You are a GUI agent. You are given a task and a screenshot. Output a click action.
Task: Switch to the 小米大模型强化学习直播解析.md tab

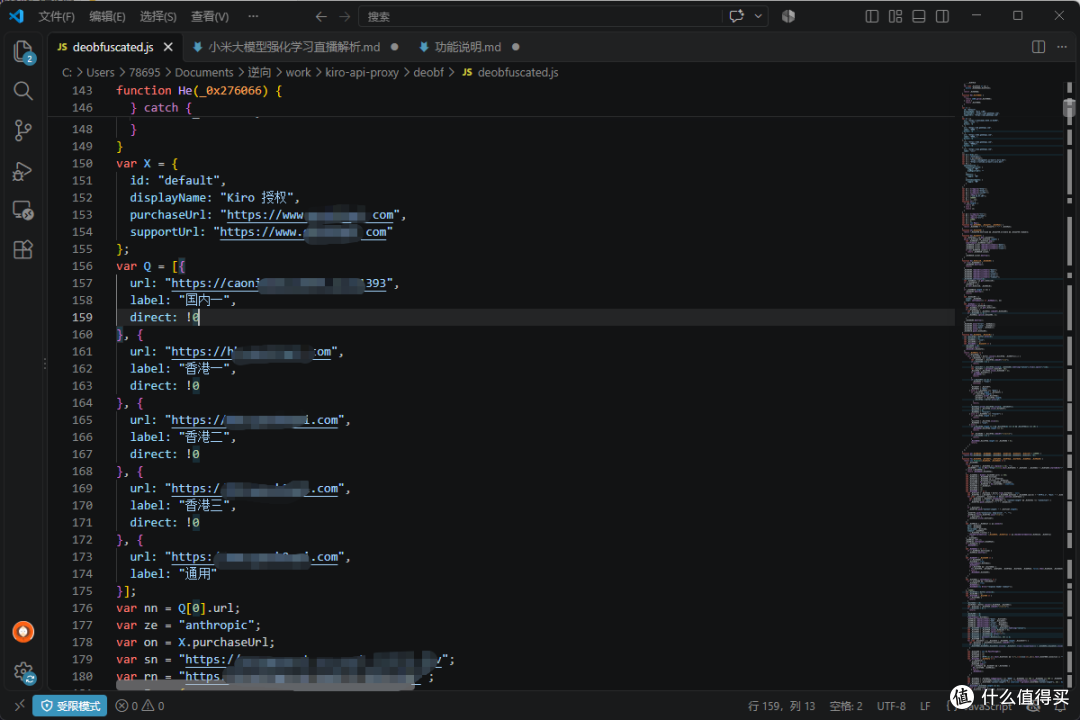point(294,47)
